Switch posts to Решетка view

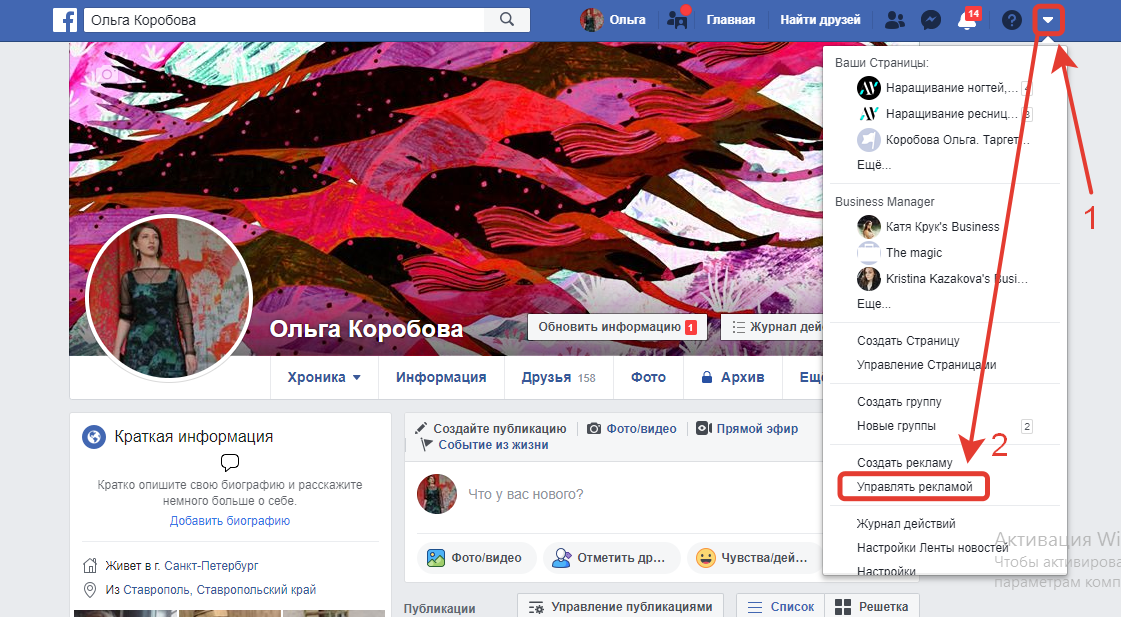click(871, 607)
